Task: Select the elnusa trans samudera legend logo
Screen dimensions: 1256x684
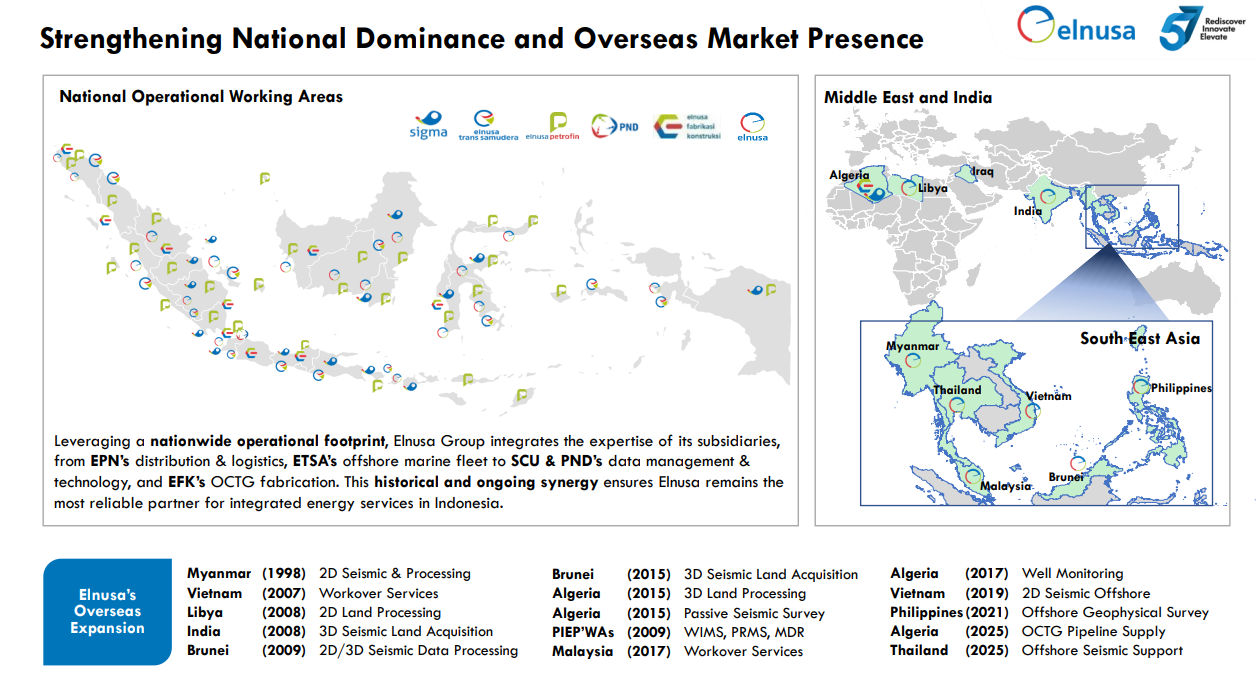Action: [488, 126]
